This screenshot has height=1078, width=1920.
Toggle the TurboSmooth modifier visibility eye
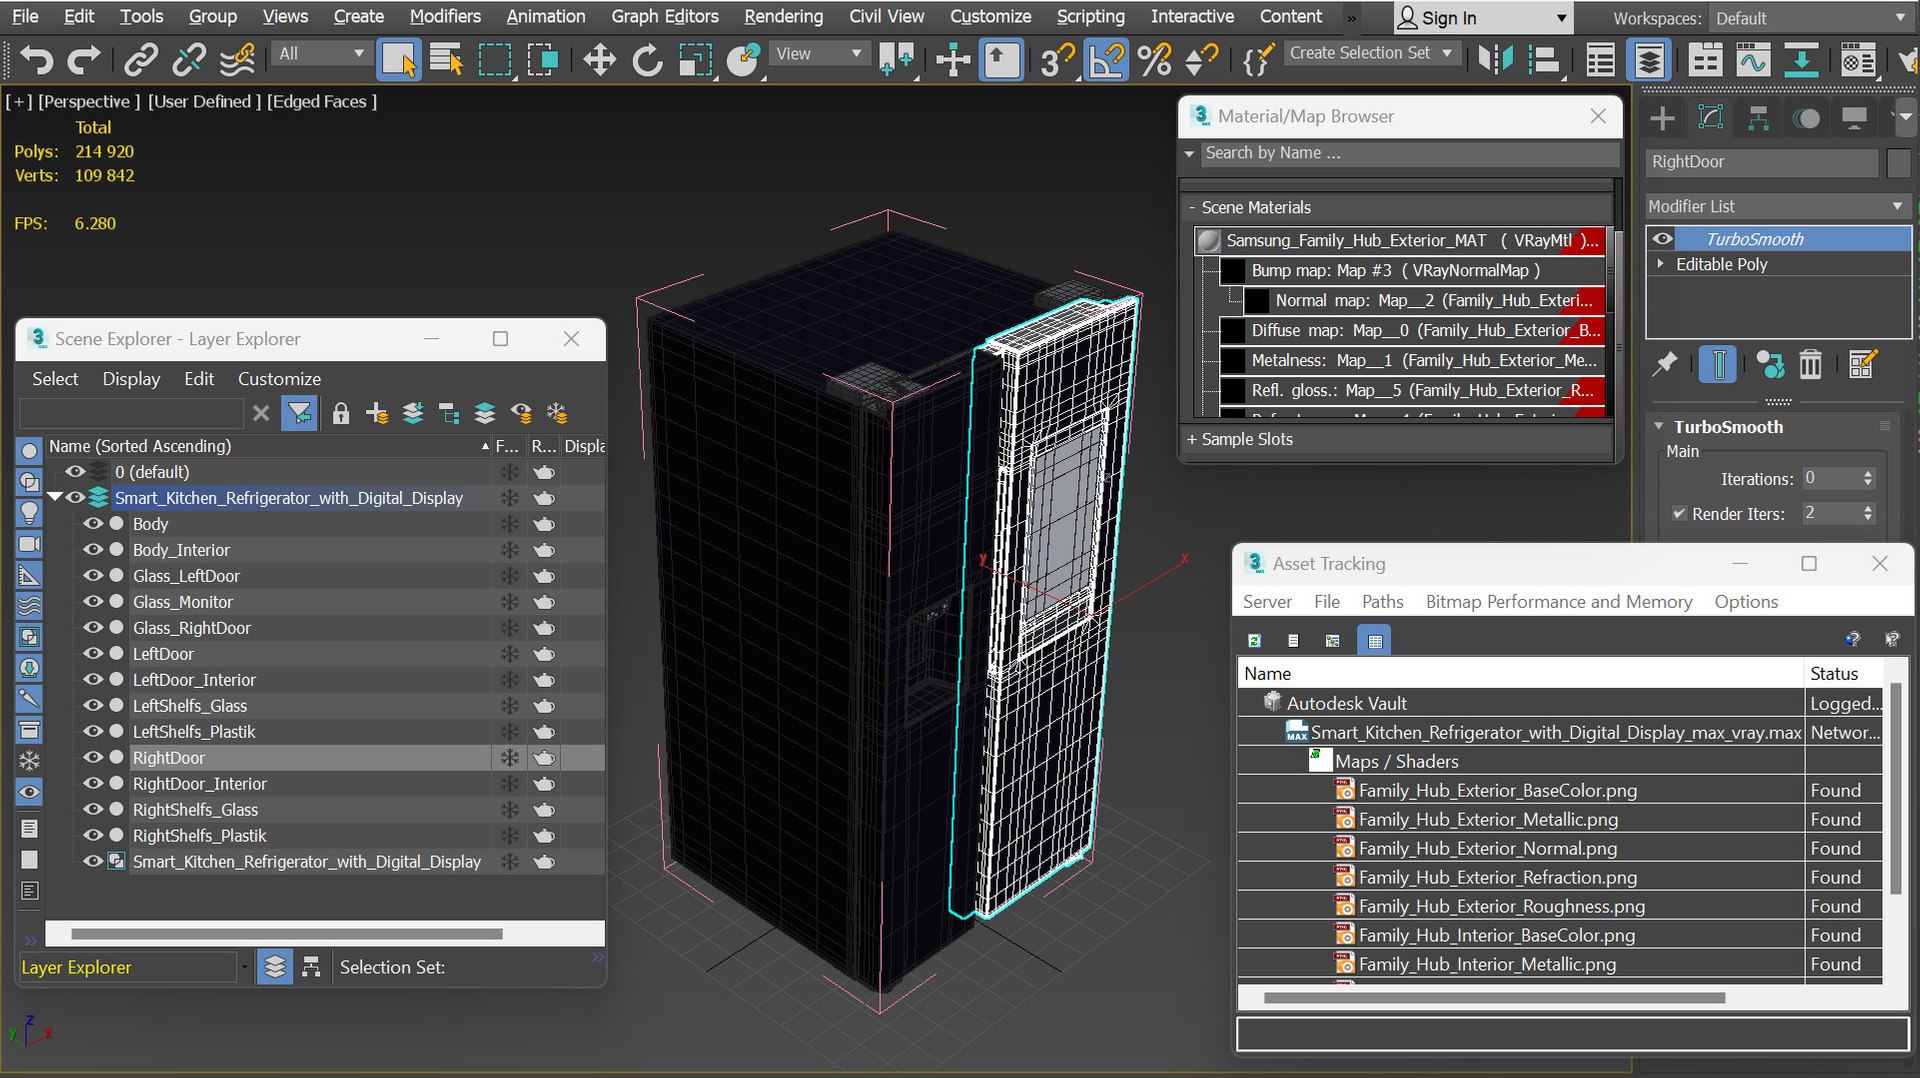click(x=1662, y=239)
